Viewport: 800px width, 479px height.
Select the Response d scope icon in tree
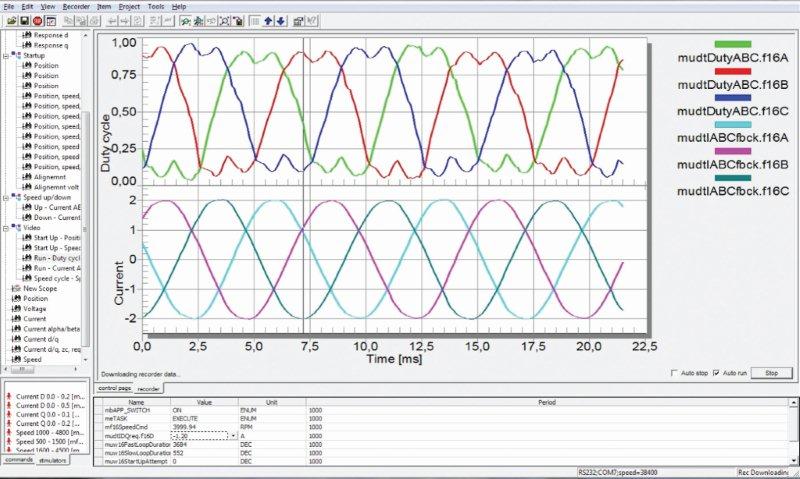(x=27, y=36)
